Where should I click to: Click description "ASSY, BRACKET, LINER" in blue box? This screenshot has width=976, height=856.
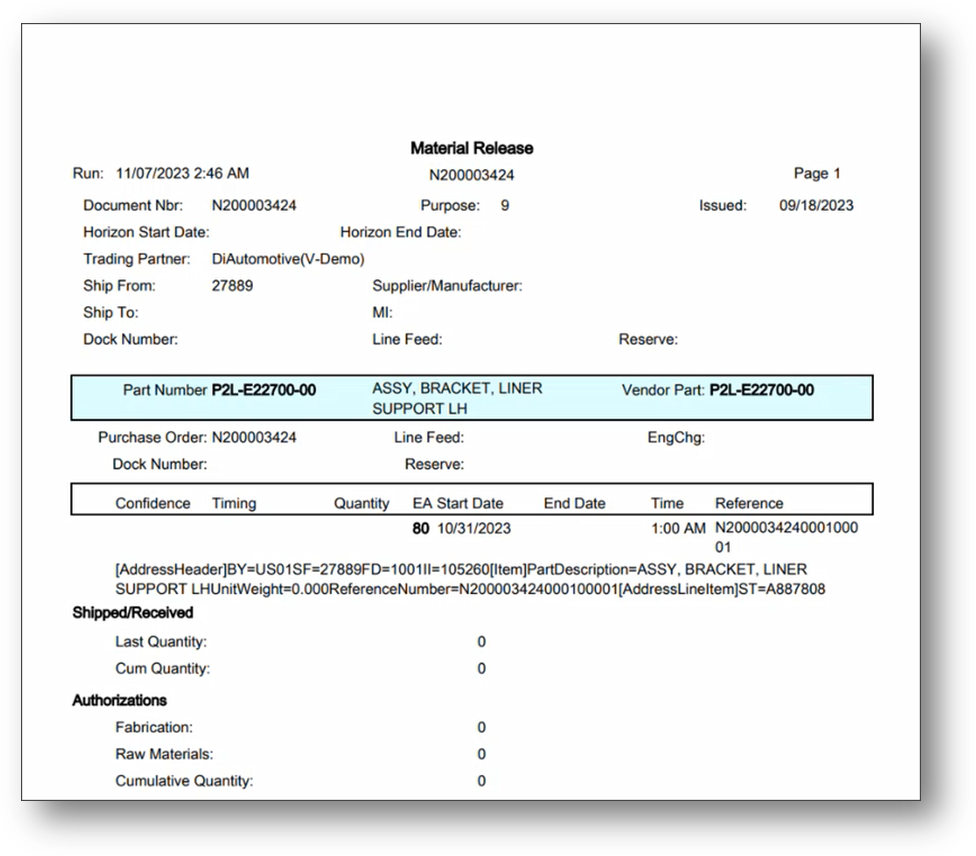pyautogui.click(x=458, y=388)
